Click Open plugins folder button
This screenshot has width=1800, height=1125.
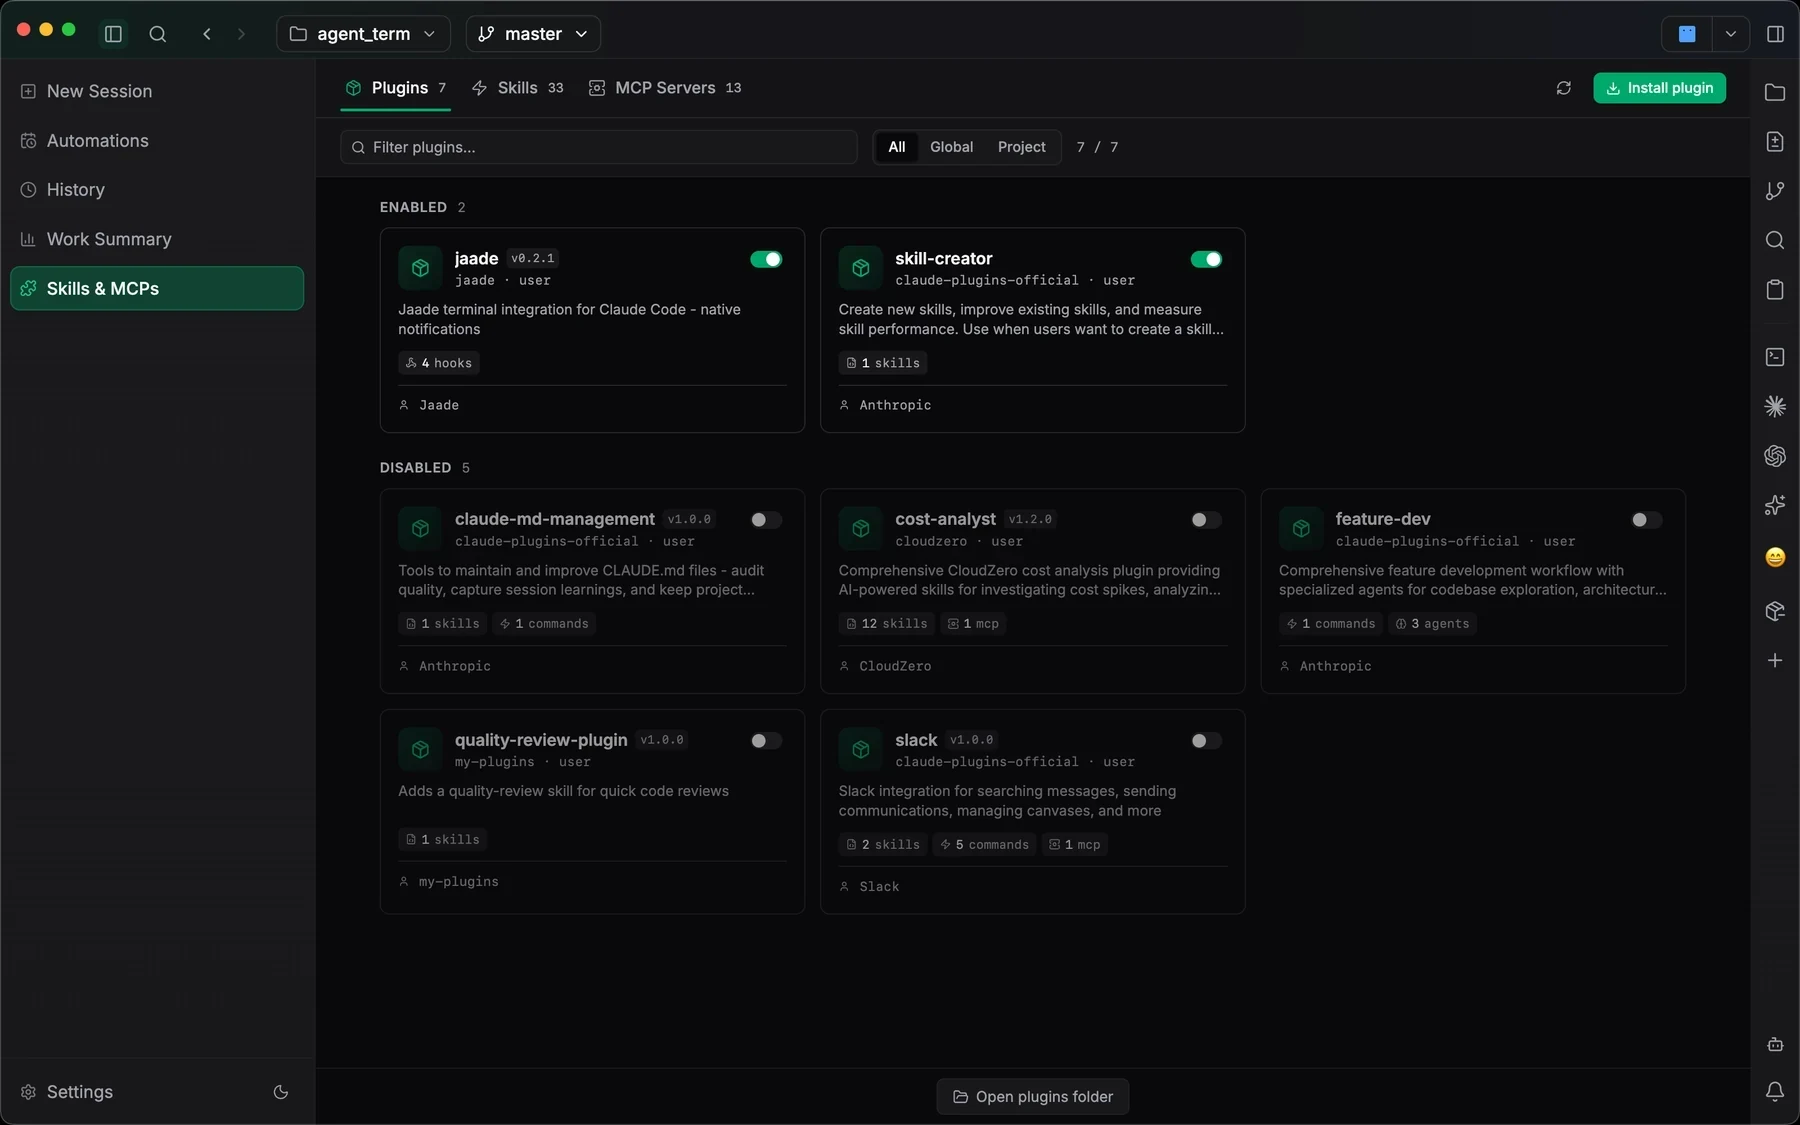click(1032, 1097)
